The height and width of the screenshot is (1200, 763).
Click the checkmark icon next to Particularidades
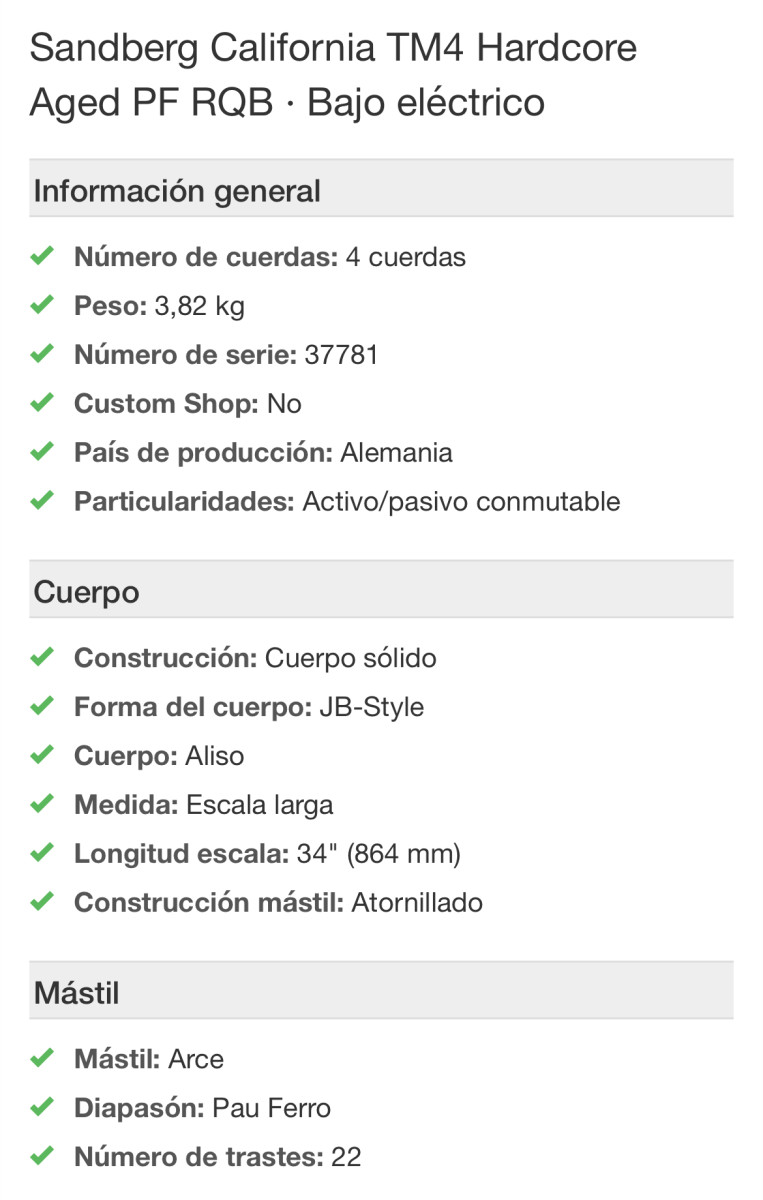pos(41,501)
